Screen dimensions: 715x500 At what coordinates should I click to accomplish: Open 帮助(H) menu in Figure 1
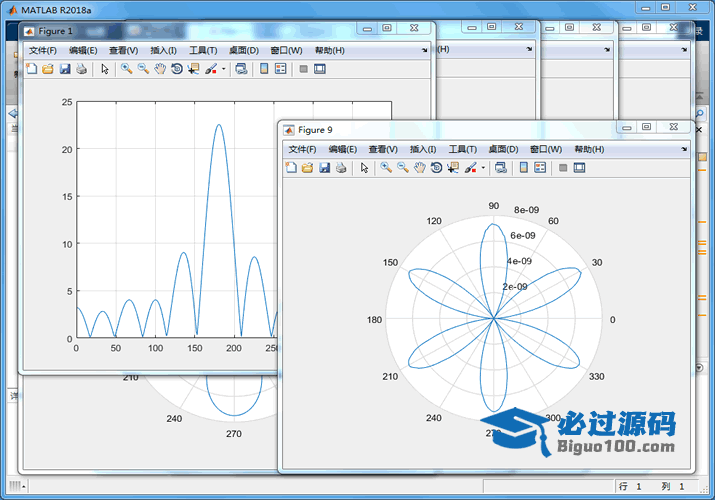330,51
